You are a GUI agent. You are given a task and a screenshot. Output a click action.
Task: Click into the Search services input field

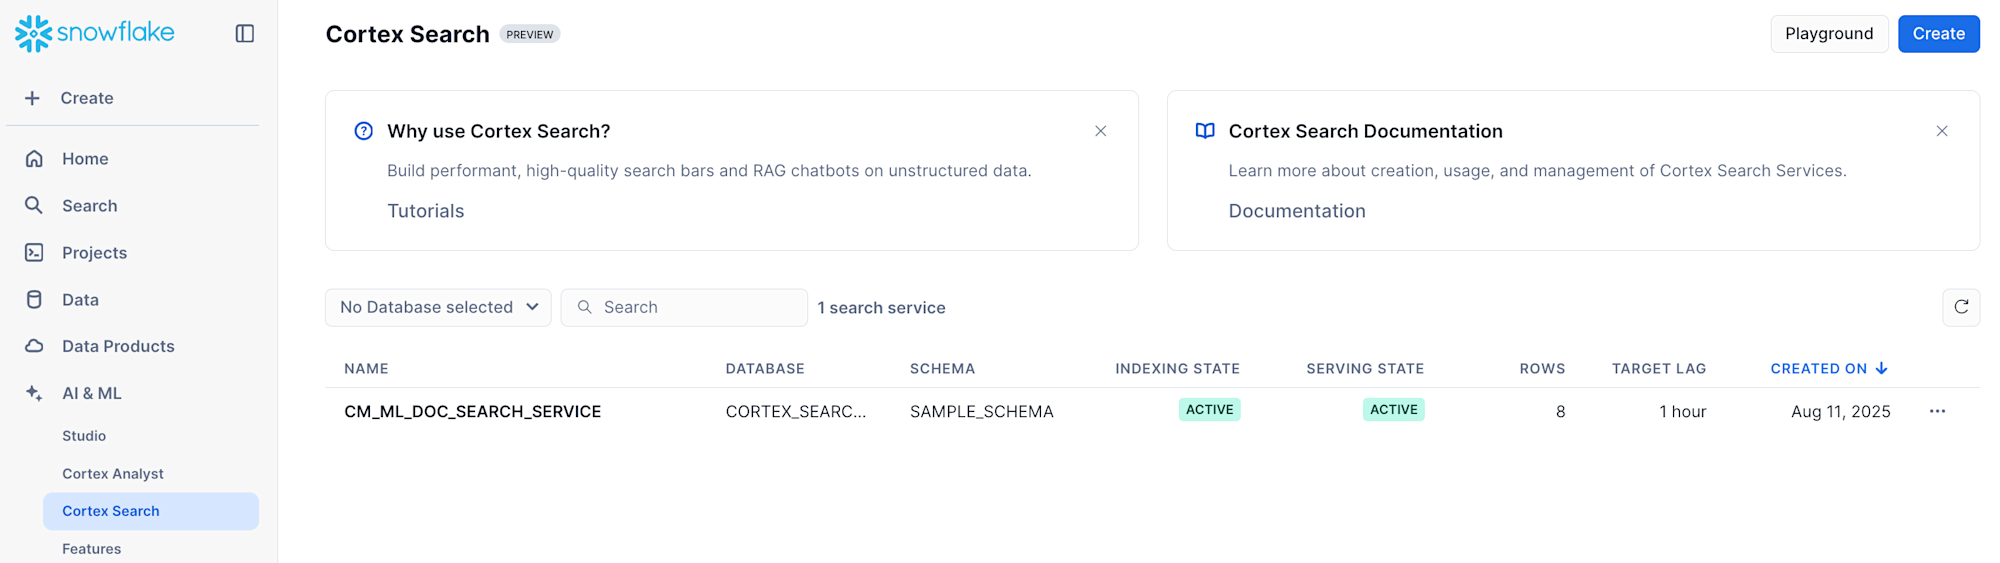(x=684, y=307)
